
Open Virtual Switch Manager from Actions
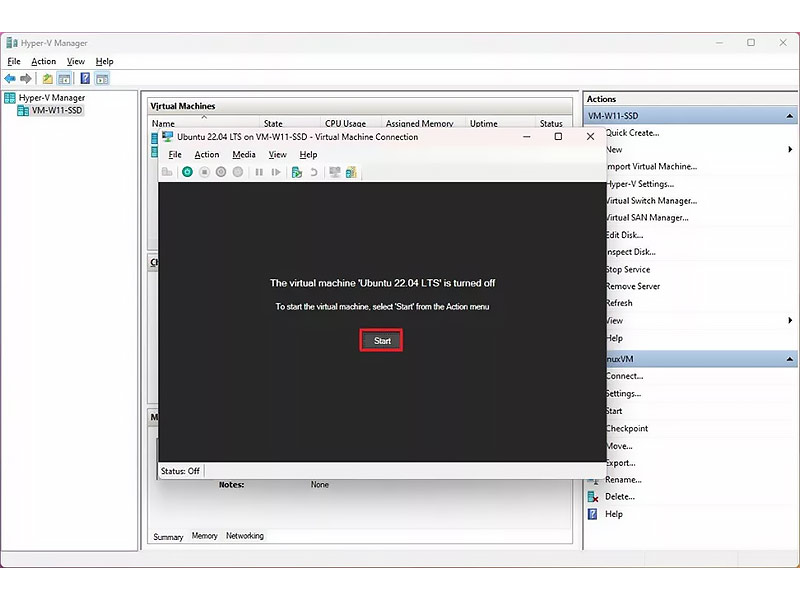(651, 201)
